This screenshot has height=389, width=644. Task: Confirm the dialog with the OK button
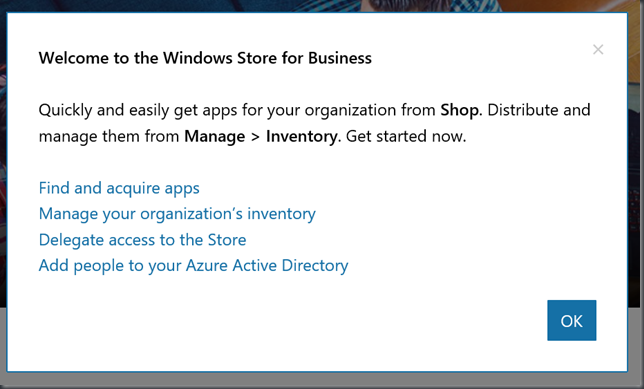coord(571,320)
